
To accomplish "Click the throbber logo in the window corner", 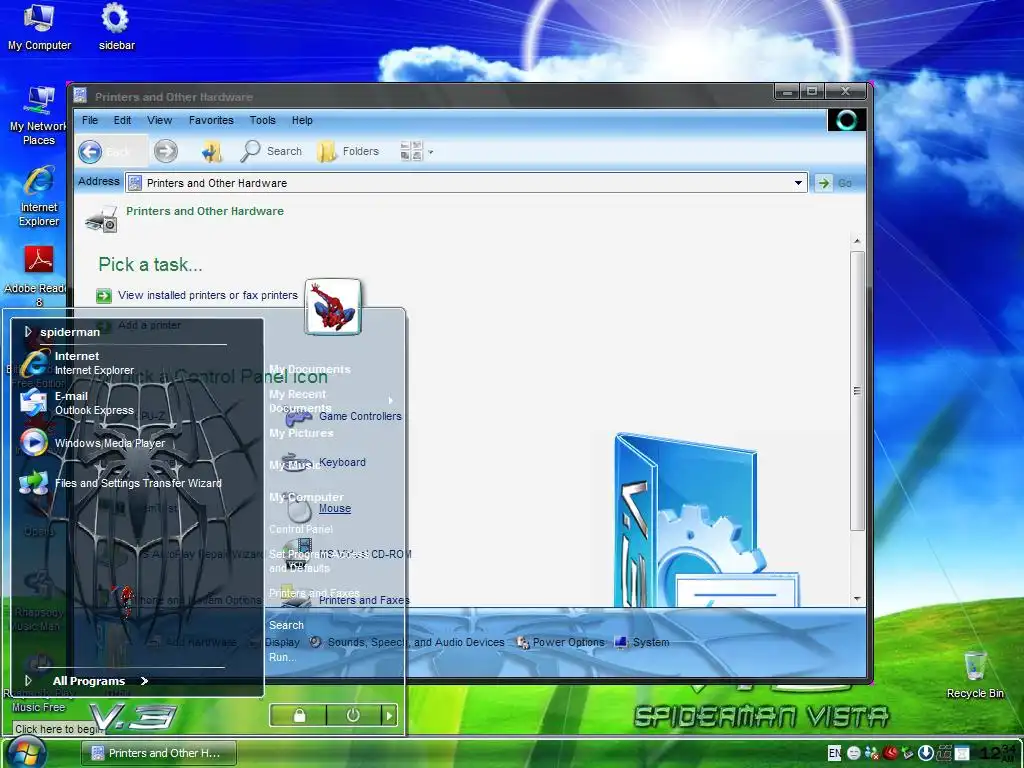I will tap(847, 120).
